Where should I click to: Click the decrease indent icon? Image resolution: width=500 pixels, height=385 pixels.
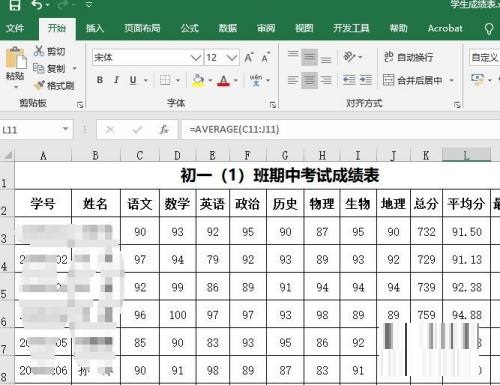(349, 80)
